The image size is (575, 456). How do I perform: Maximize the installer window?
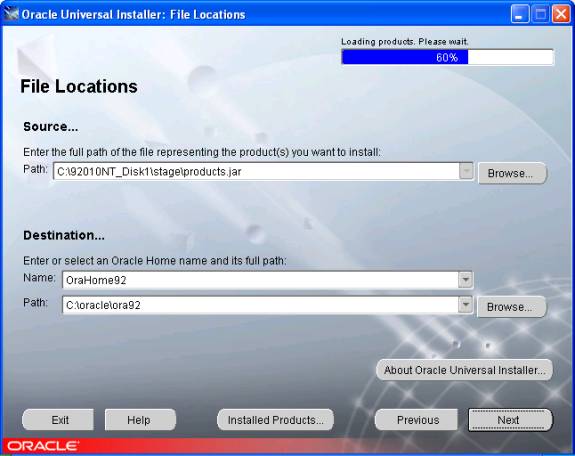click(541, 14)
